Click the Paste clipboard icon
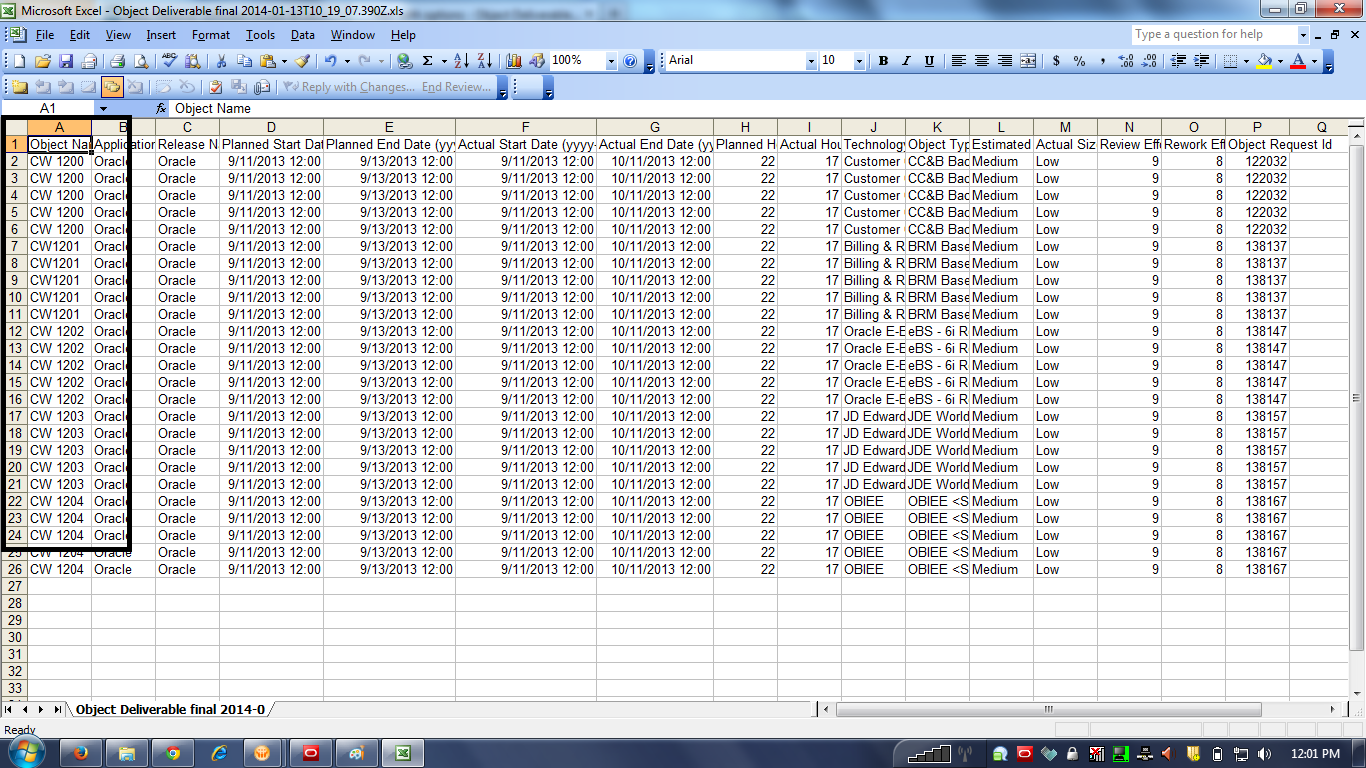Image resolution: width=1366 pixels, height=768 pixels. [x=267, y=61]
